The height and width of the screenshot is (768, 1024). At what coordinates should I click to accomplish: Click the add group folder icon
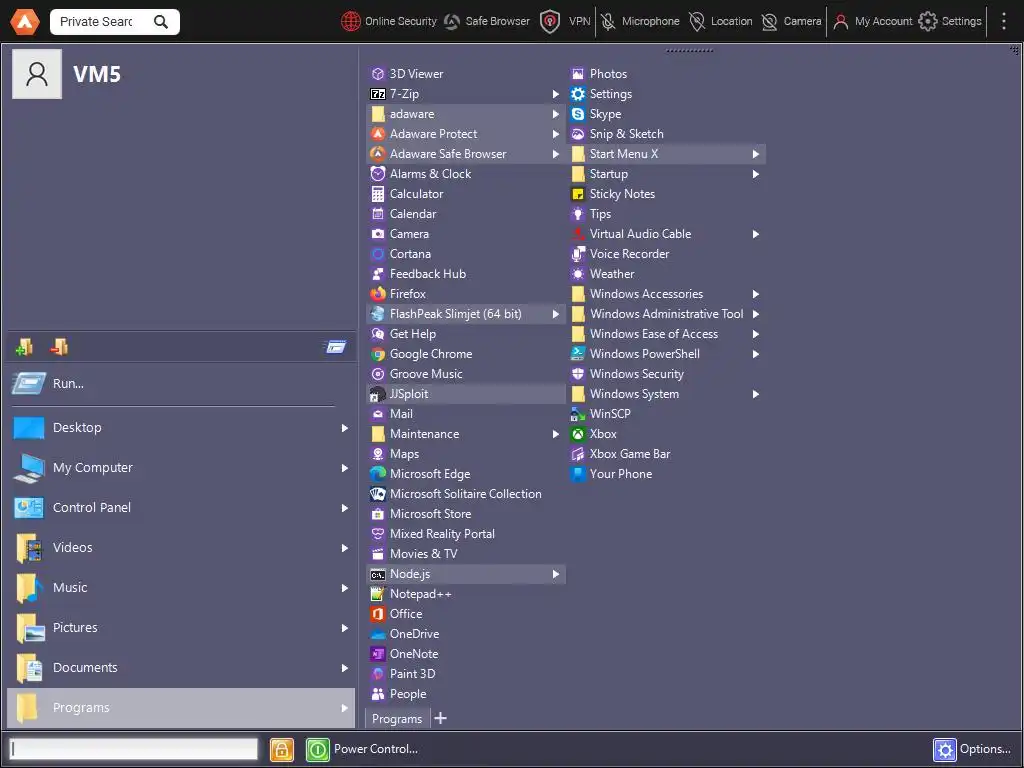(x=24, y=347)
